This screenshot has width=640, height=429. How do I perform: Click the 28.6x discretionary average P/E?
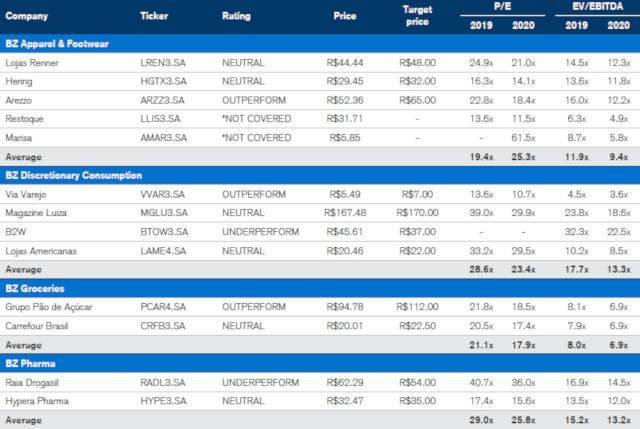tap(481, 269)
